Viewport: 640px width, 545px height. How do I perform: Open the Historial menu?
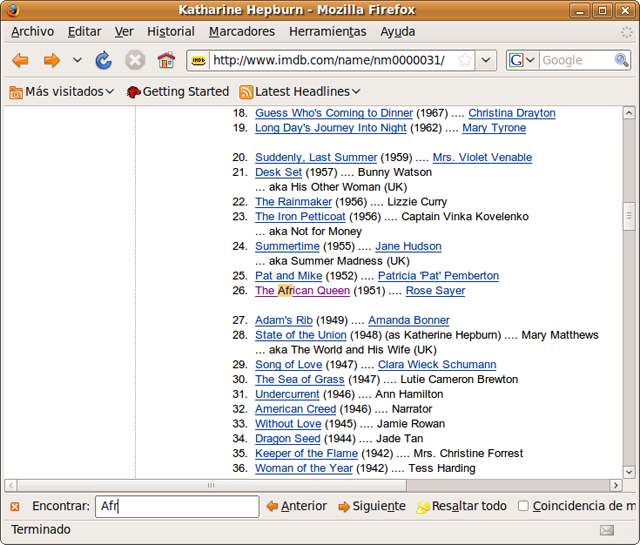tap(170, 31)
